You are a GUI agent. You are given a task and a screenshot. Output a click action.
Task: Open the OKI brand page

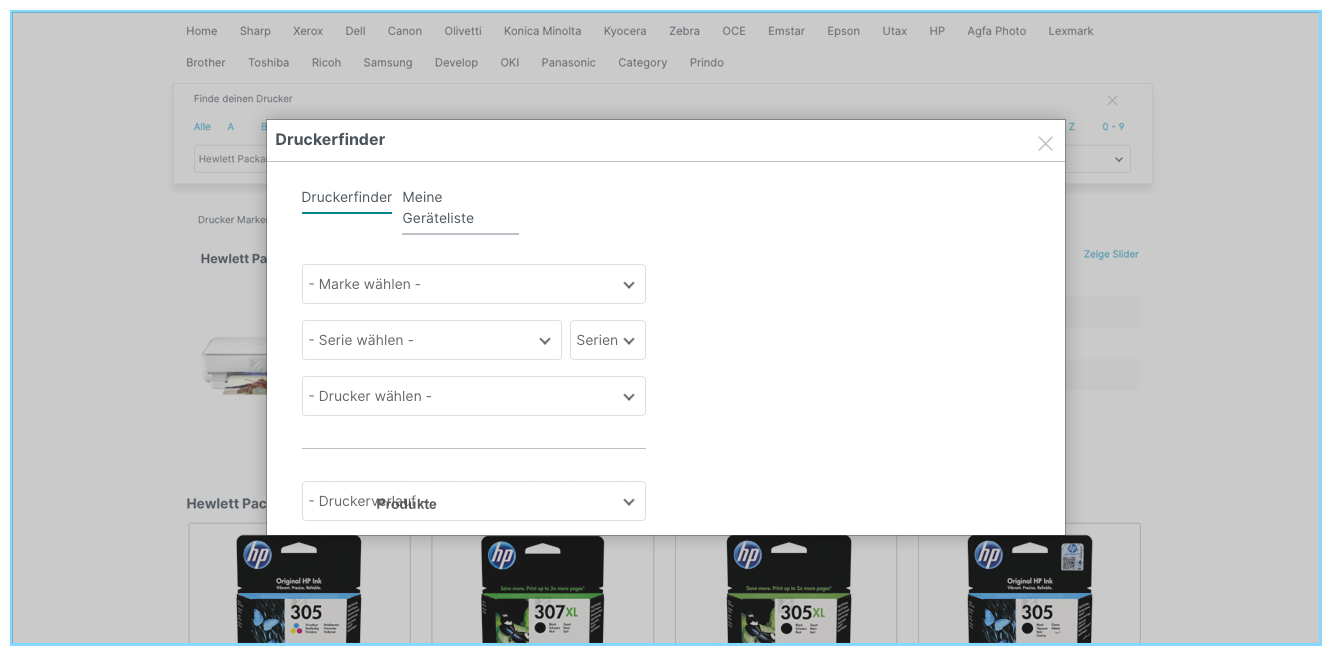pos(510,62)
